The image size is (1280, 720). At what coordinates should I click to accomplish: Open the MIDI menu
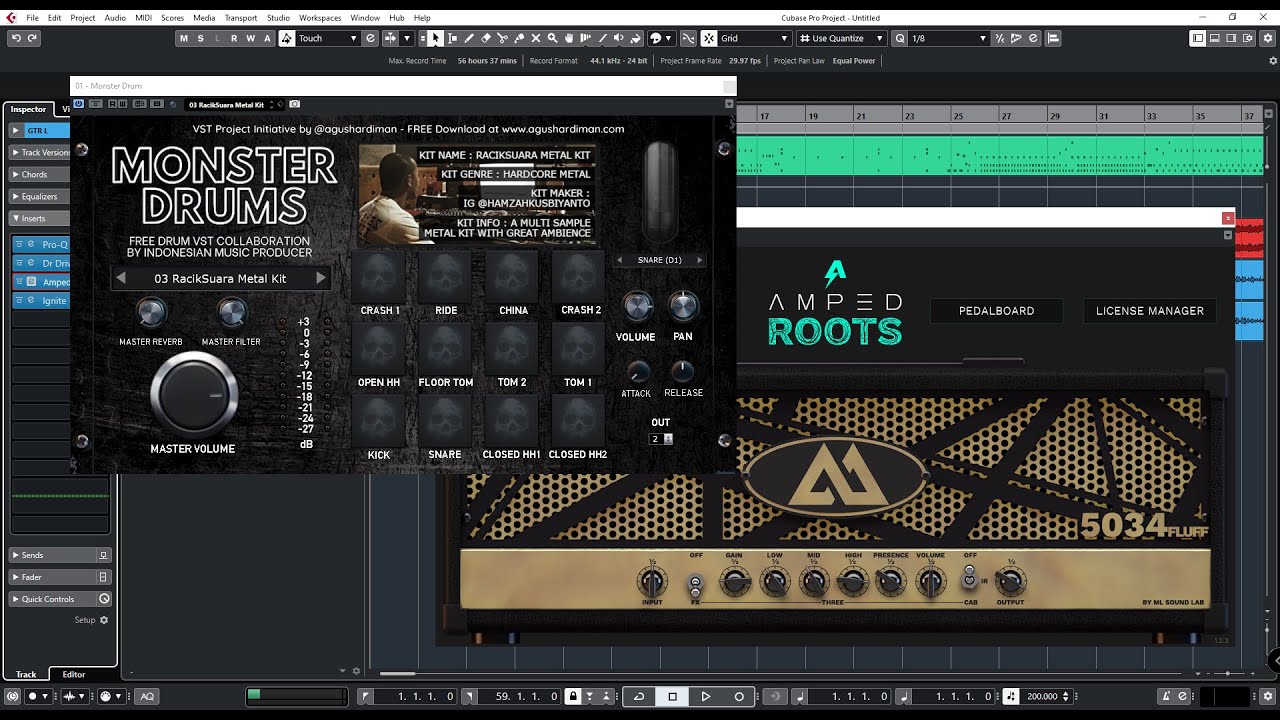click(143, 18)
